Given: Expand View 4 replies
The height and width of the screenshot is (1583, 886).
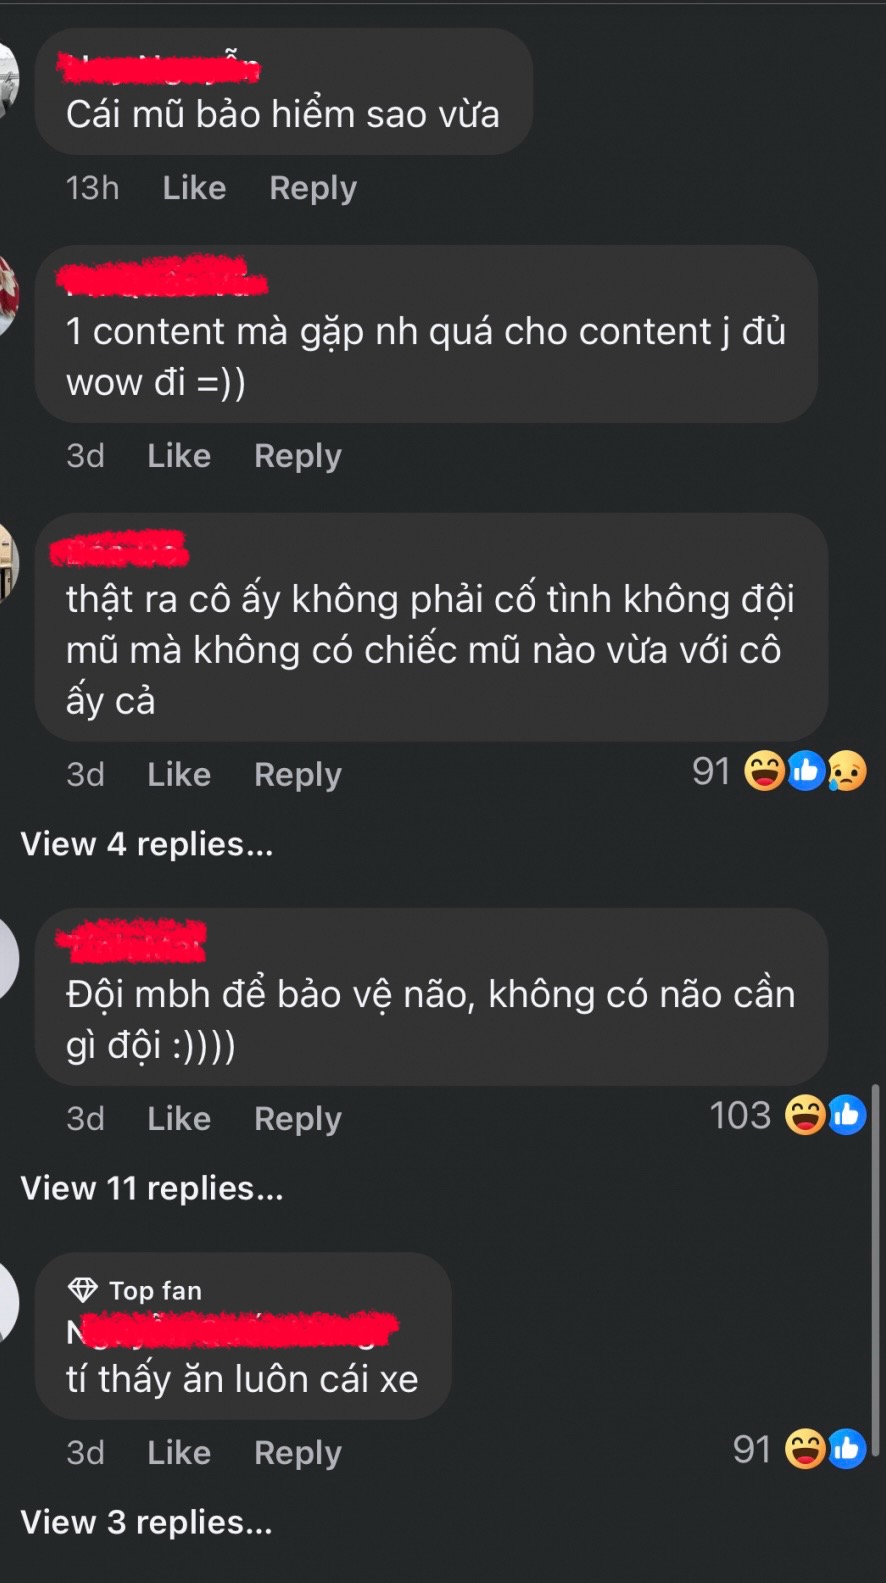Looking at the screenshot, I should pos(147,844).
